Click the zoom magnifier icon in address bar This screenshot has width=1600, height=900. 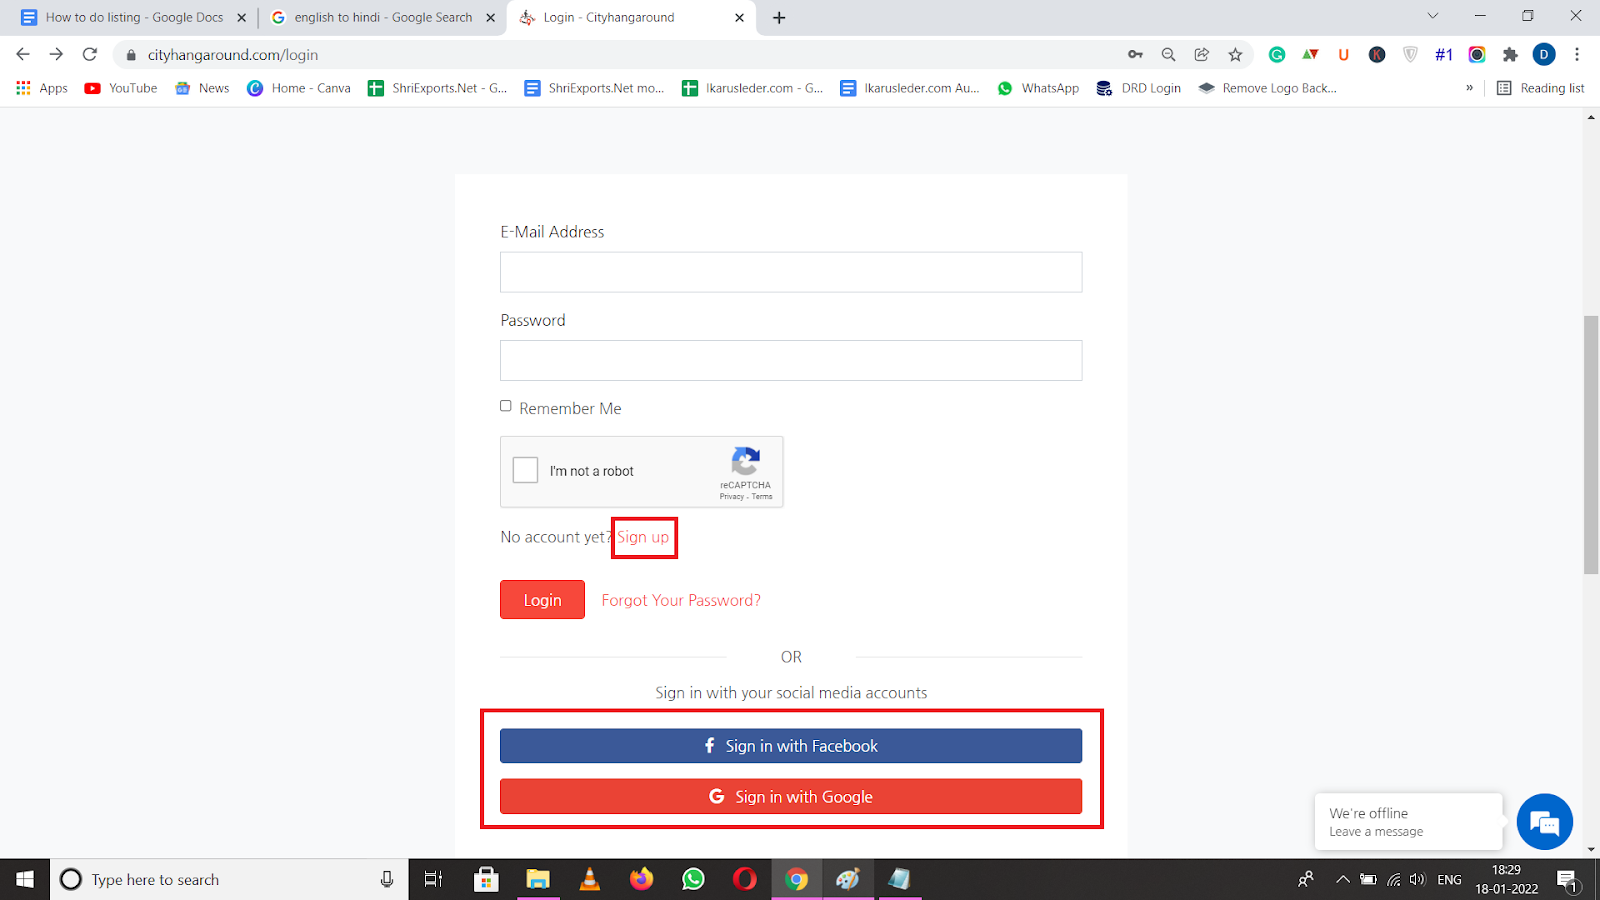pyautogui.click(x=1168, y=55)
